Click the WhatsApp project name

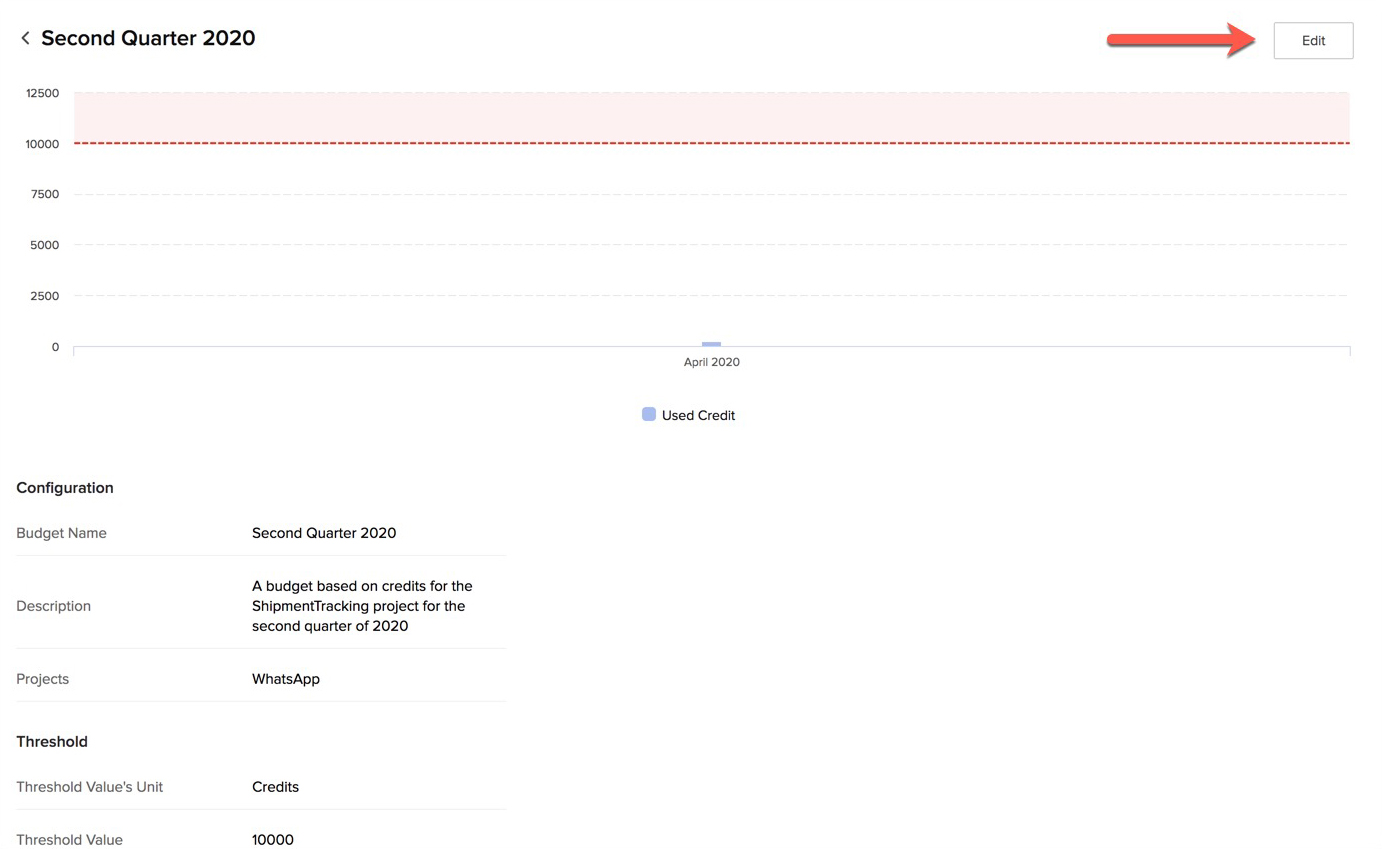285,678
